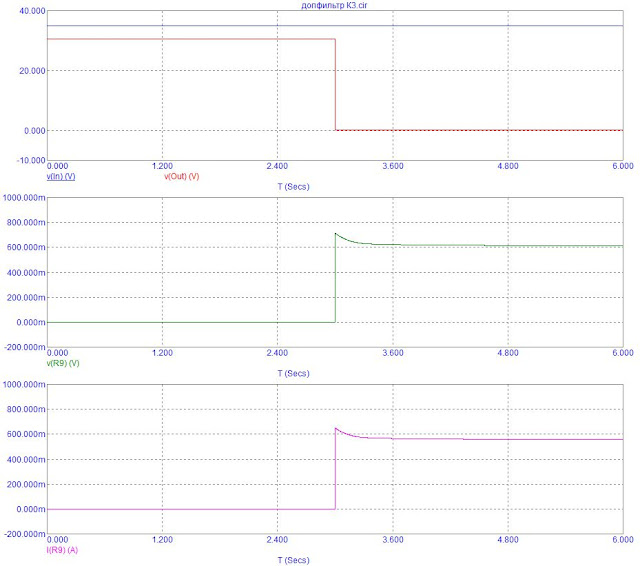Select the v(Out) (V) legend label
The width and height of the screenshot is (640, 566).
pyautogui.click(x=182, y=176)
